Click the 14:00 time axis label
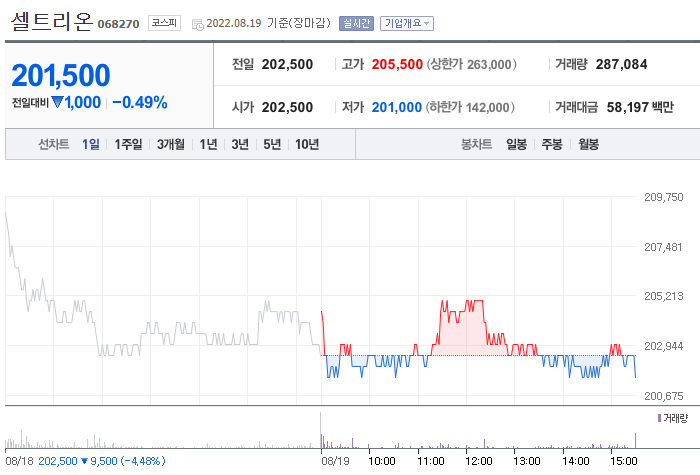The image size is (700, 475). click(575, 461)
